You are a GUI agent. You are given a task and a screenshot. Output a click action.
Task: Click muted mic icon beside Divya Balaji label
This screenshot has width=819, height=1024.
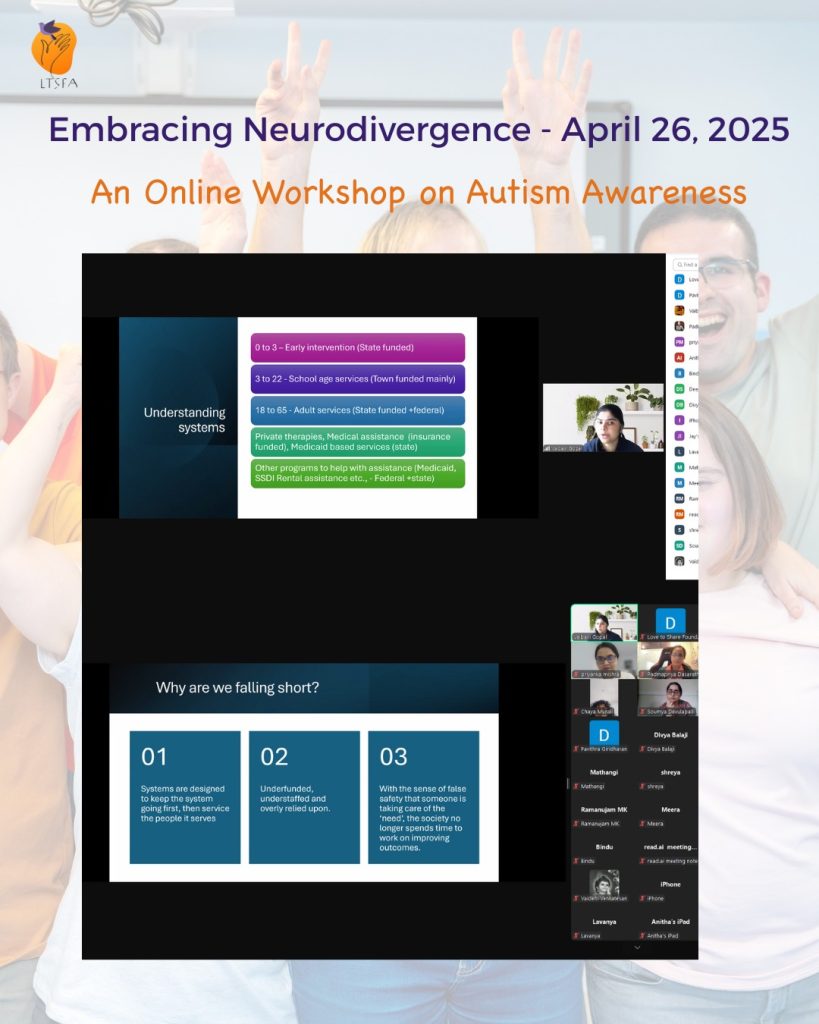coord(643,749)
